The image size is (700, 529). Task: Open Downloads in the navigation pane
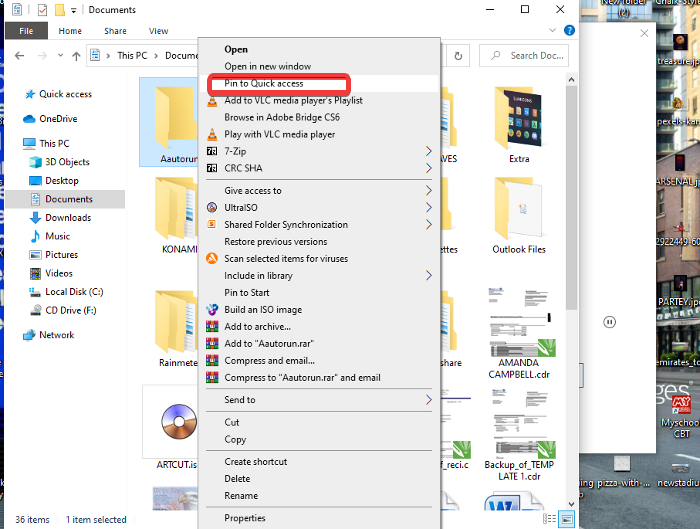[68, 218]
